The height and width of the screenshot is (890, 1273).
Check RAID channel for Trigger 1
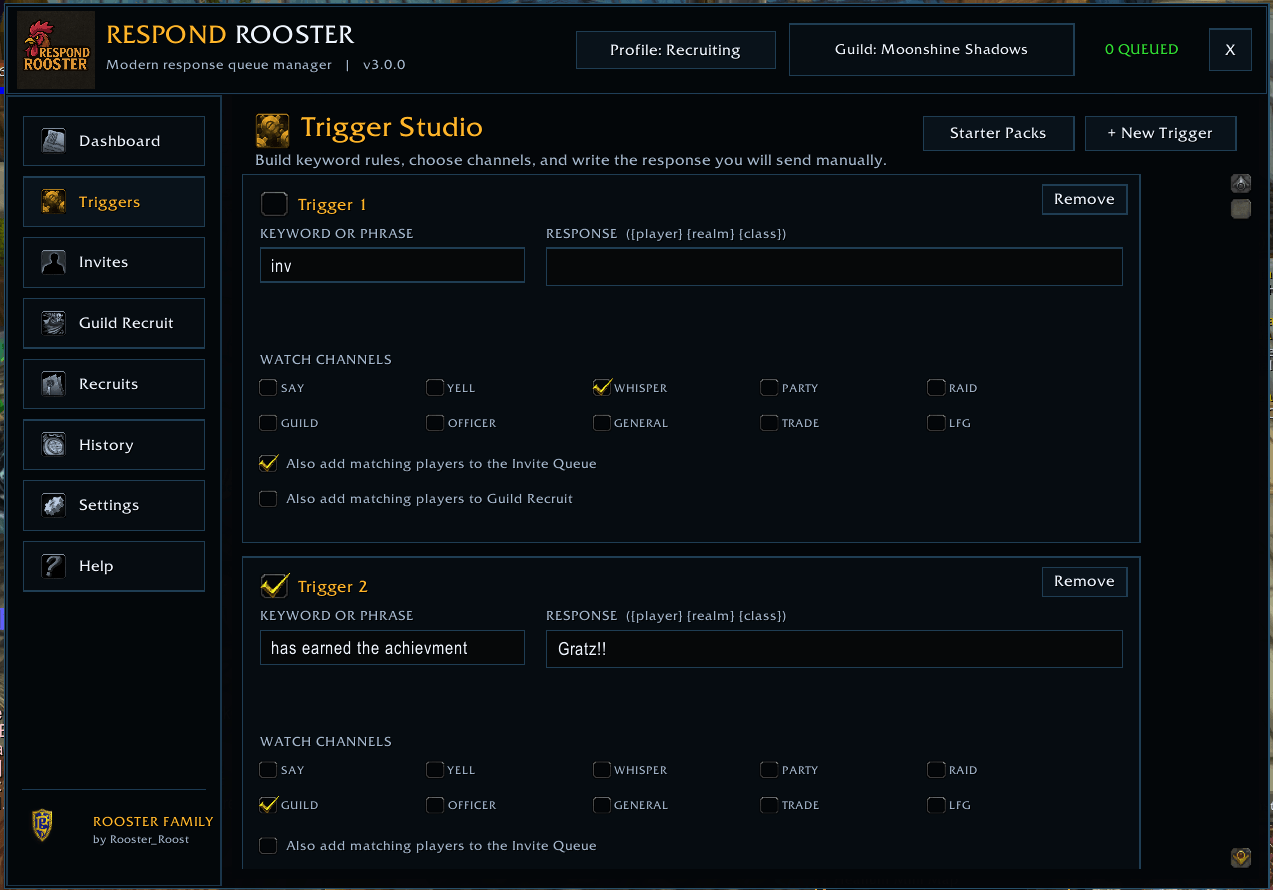[936, 388]
